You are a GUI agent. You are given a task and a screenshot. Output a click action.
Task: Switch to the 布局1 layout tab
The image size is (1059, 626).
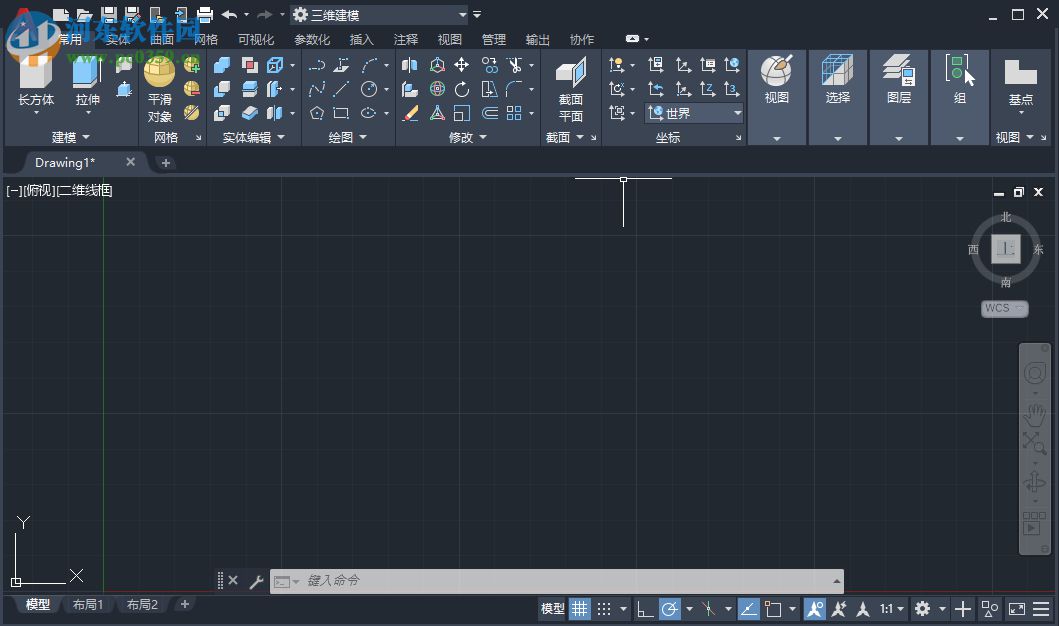click(x=88, y=604)
